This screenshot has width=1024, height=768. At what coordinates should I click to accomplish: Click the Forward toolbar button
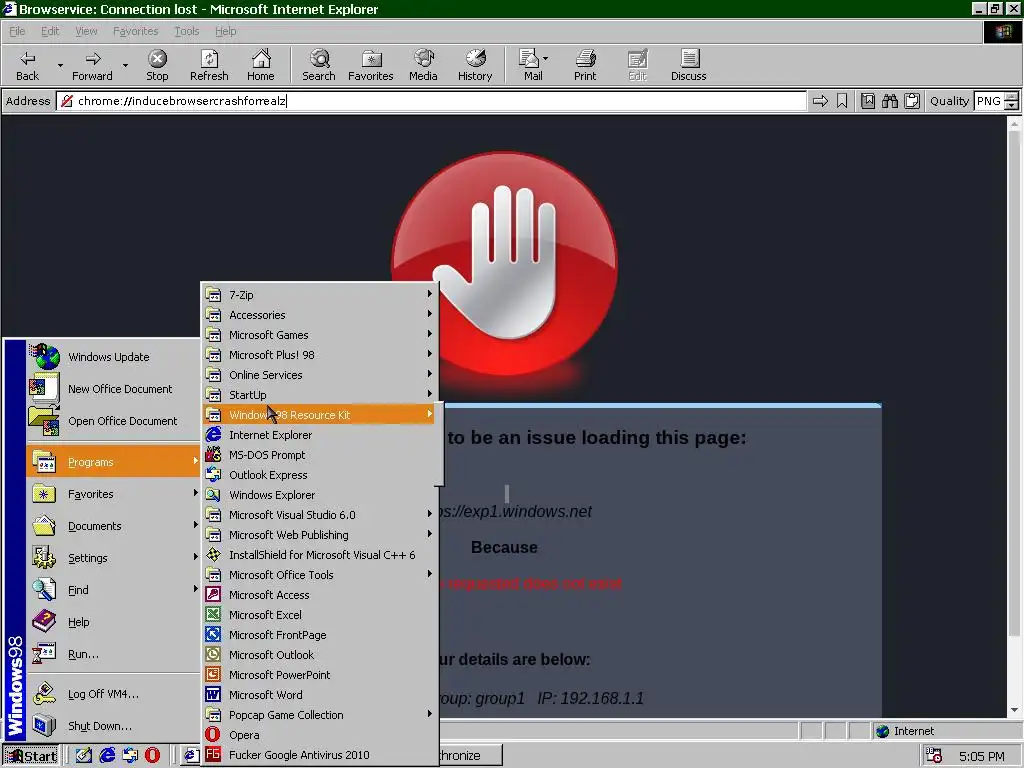point(92,65)
